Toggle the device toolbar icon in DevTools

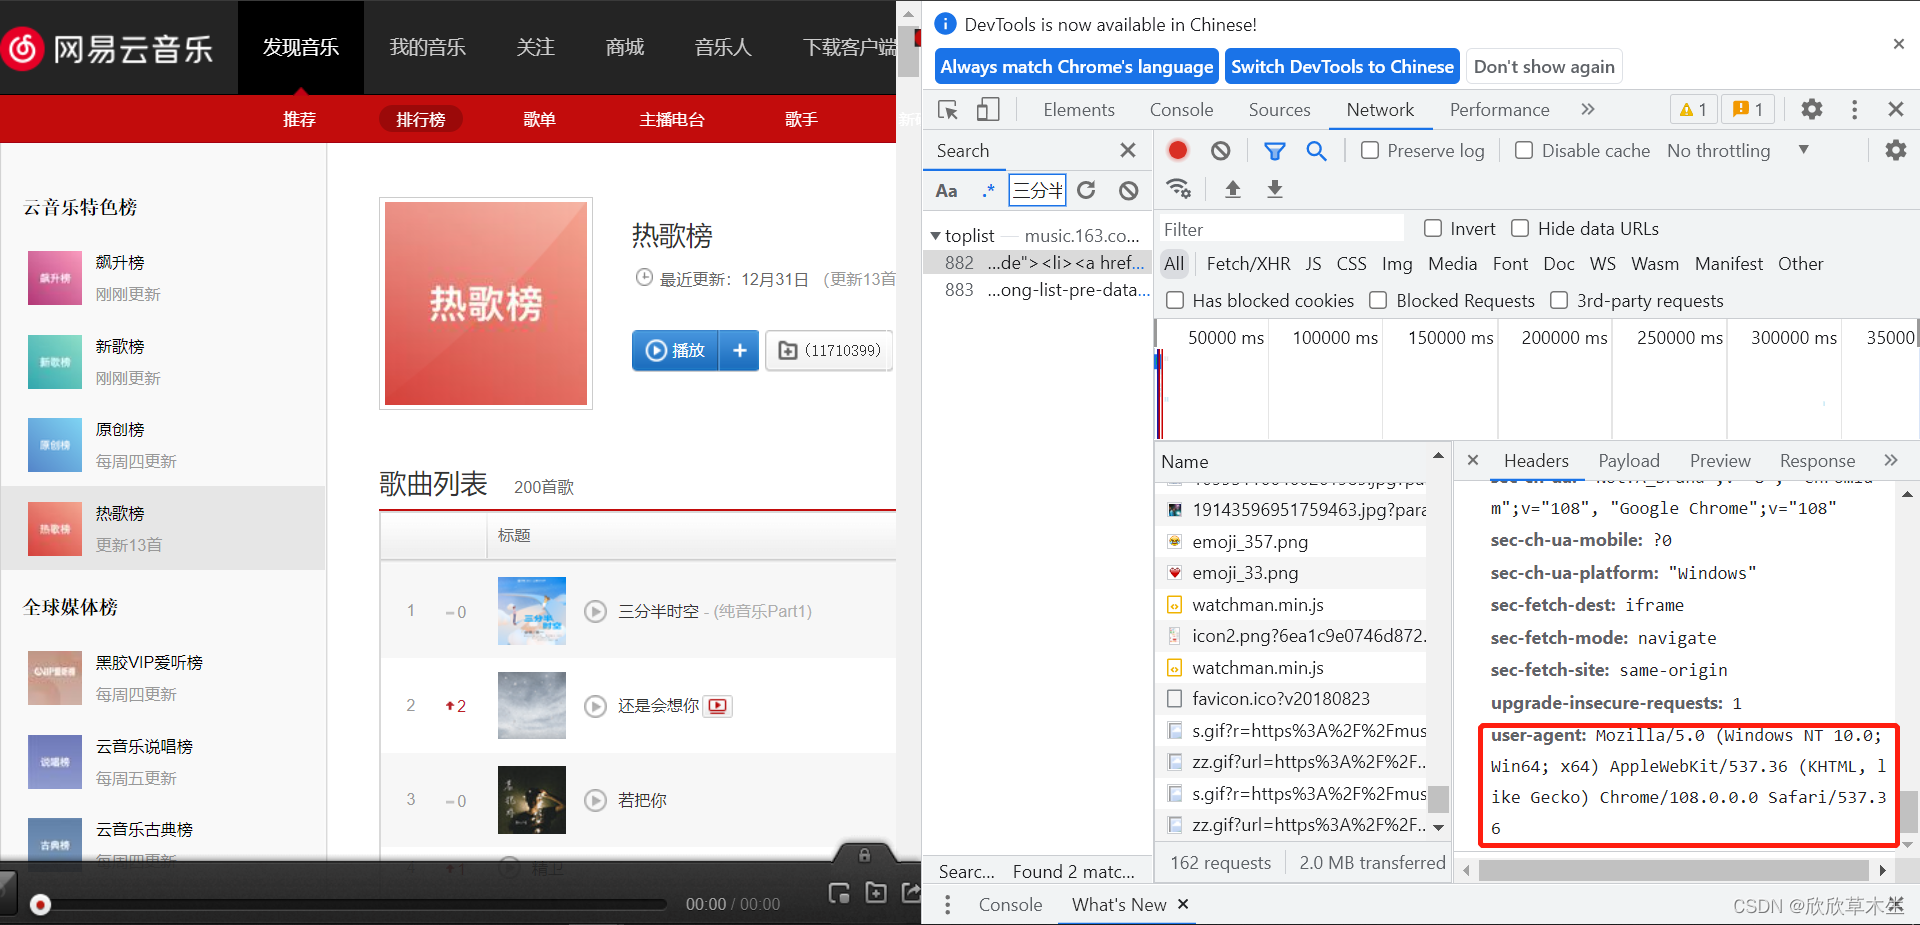tap(988, 109)
